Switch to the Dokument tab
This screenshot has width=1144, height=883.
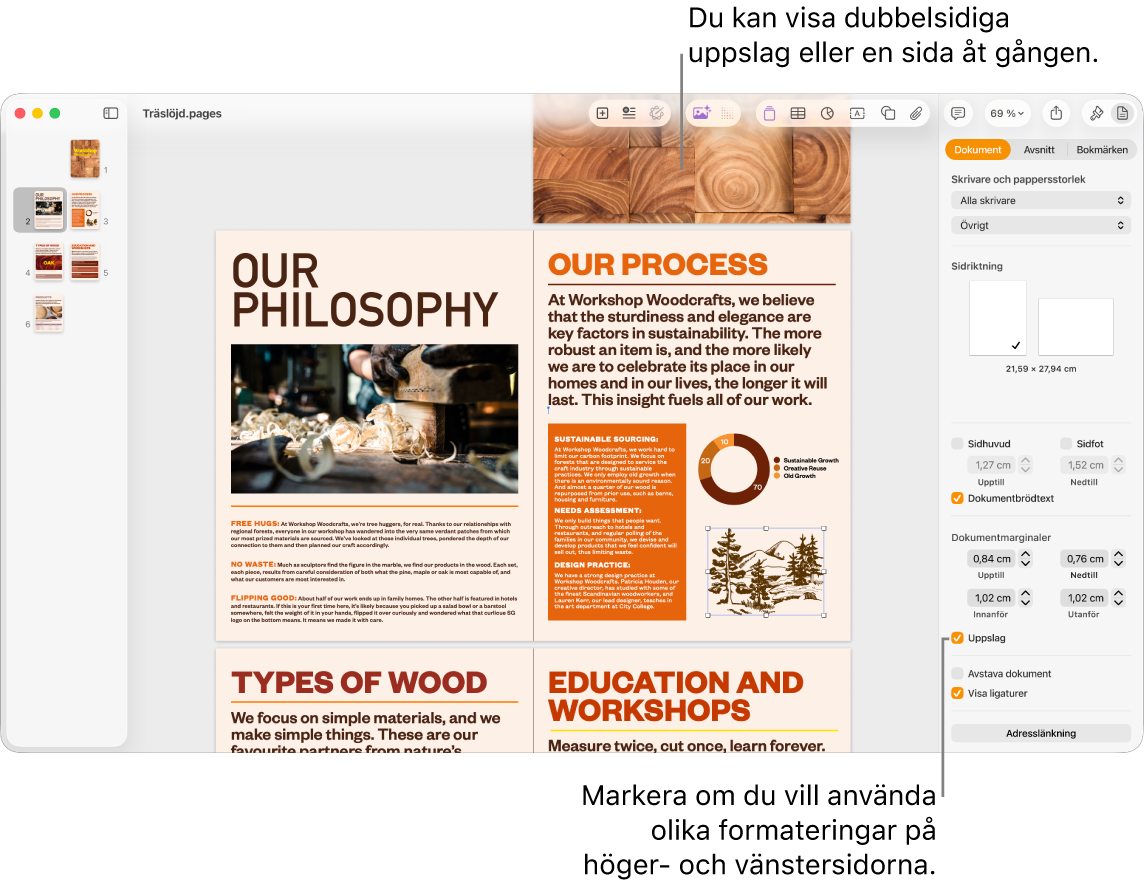click(x=978, y=150)
